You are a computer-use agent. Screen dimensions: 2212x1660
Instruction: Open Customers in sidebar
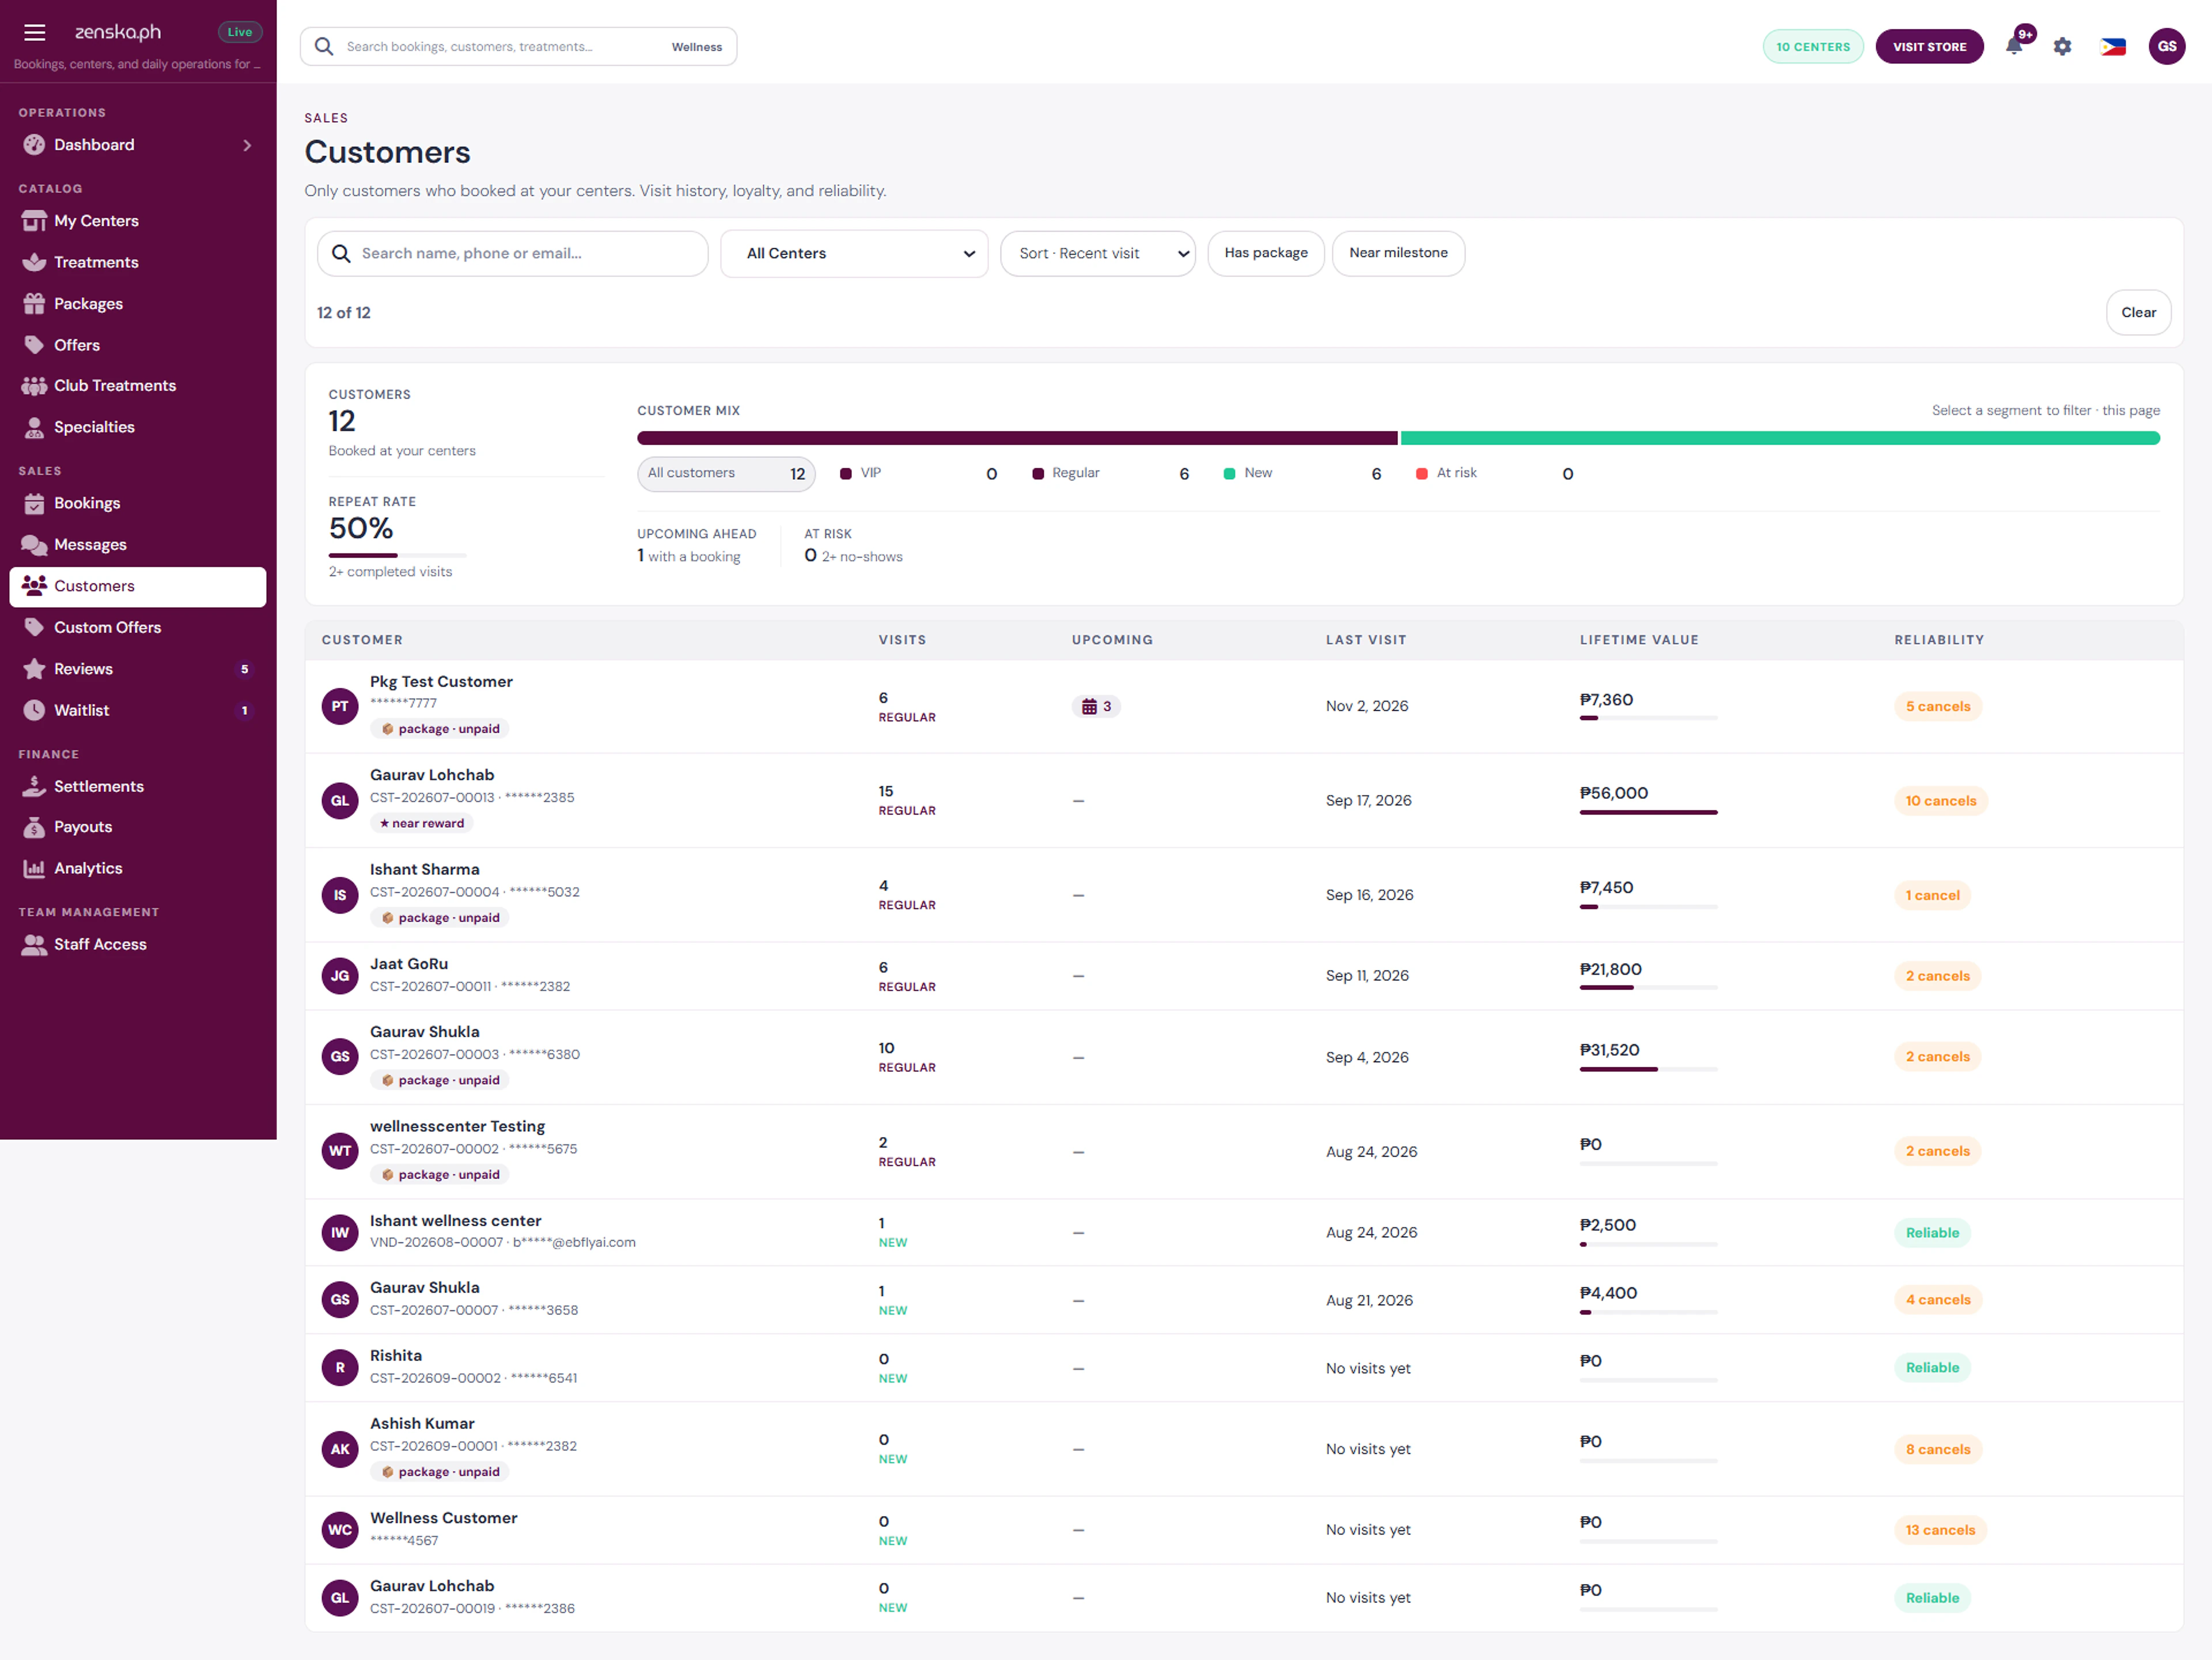(x=138, y=586)
